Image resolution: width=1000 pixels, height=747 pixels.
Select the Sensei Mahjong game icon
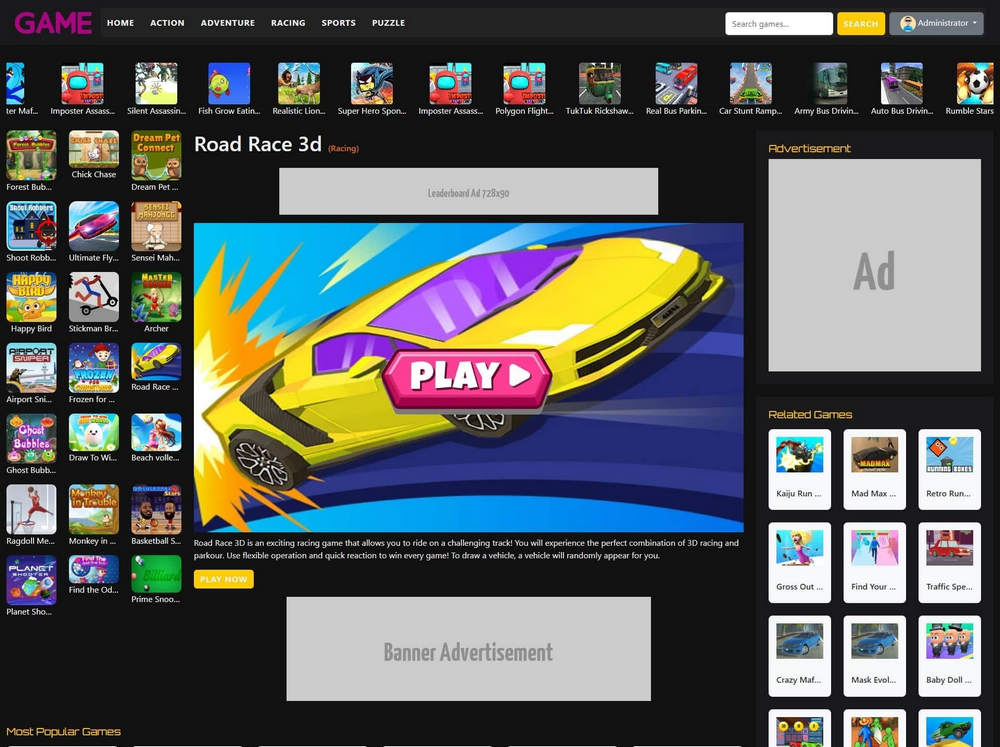coord(156,226)
